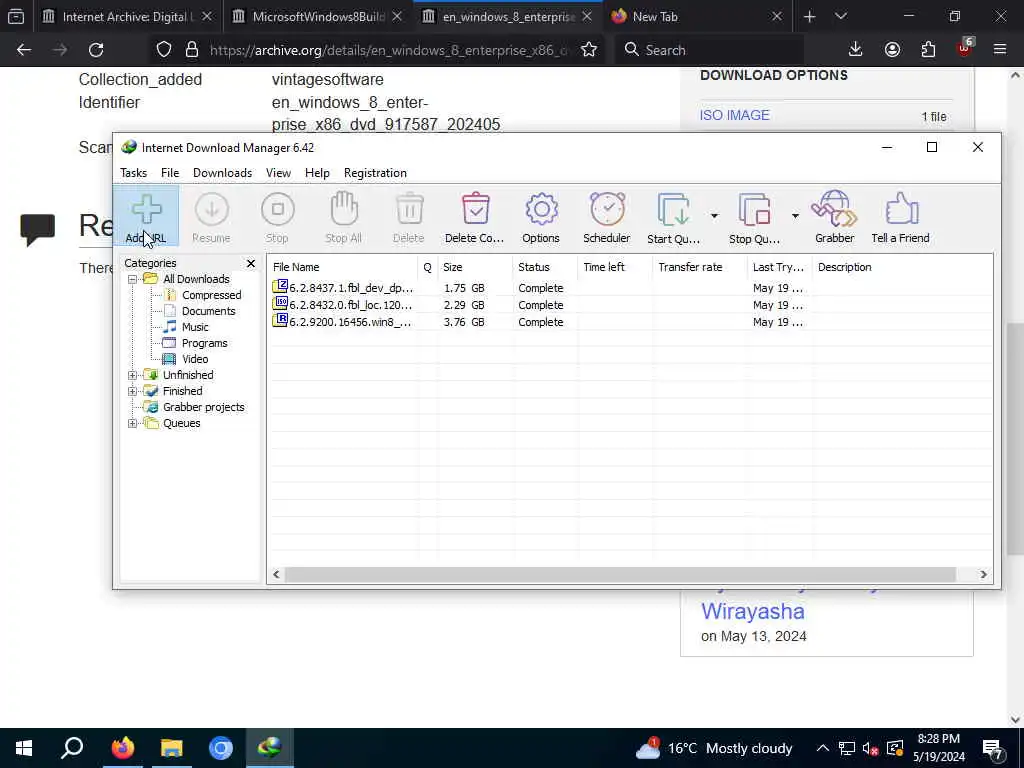
Task: Click the IDM icon in the taskbar
Action: (x=270, y=748)
